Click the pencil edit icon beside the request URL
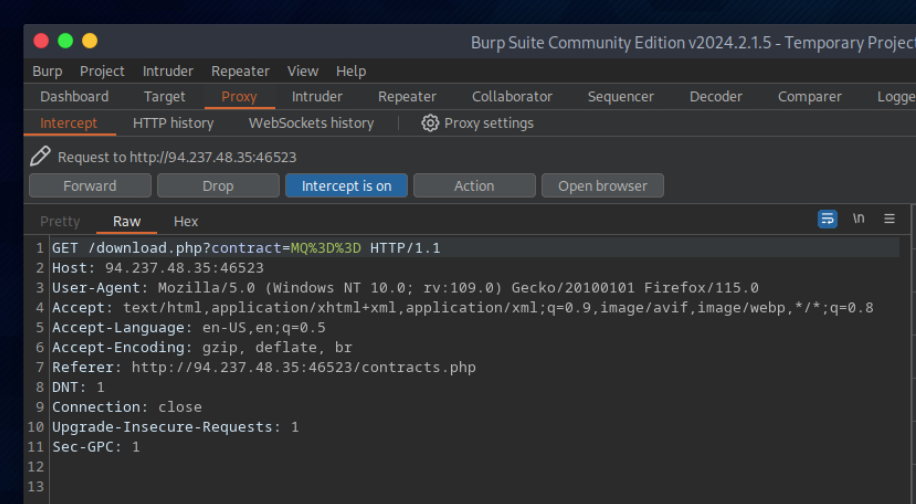Viewport: 916px width, 504px height. pyautogui.click(x=40, y=156)
